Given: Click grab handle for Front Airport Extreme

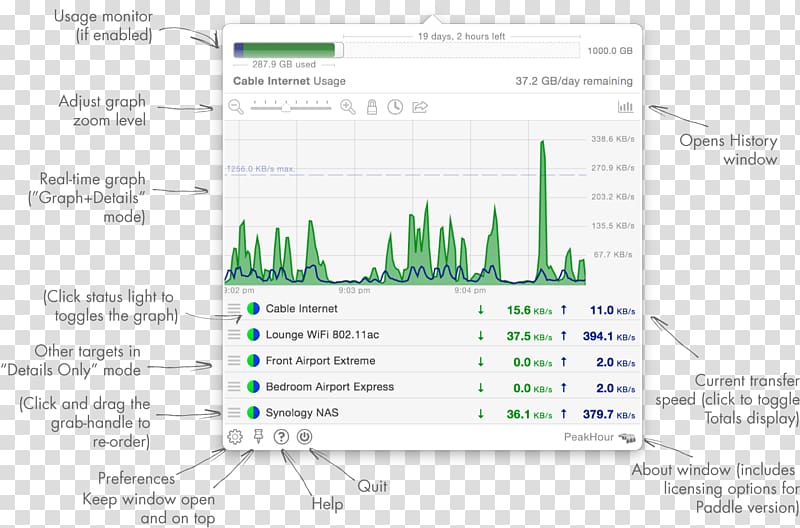Looking at the screenshot, I should tap(235, 361).
